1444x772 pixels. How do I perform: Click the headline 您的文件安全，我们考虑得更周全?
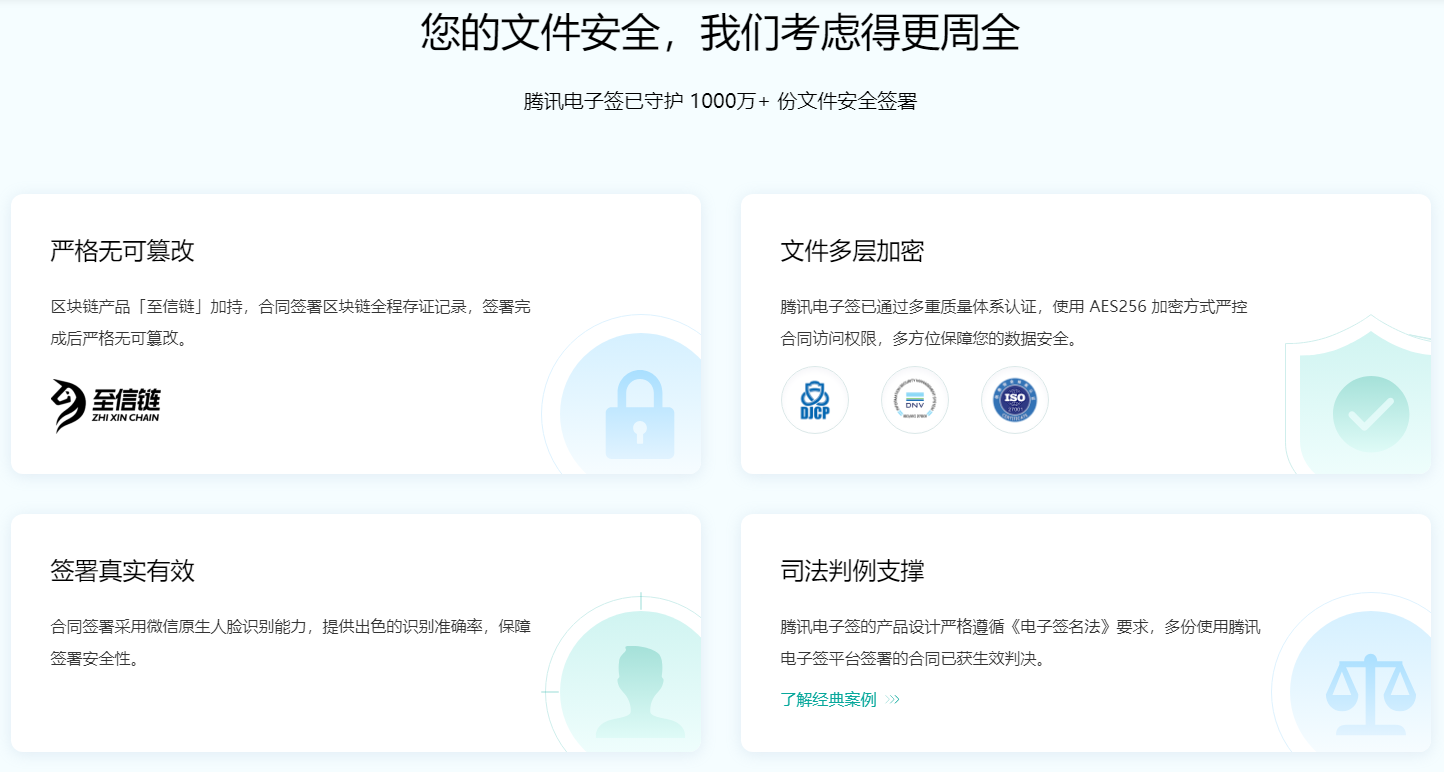tap(720, 32)
